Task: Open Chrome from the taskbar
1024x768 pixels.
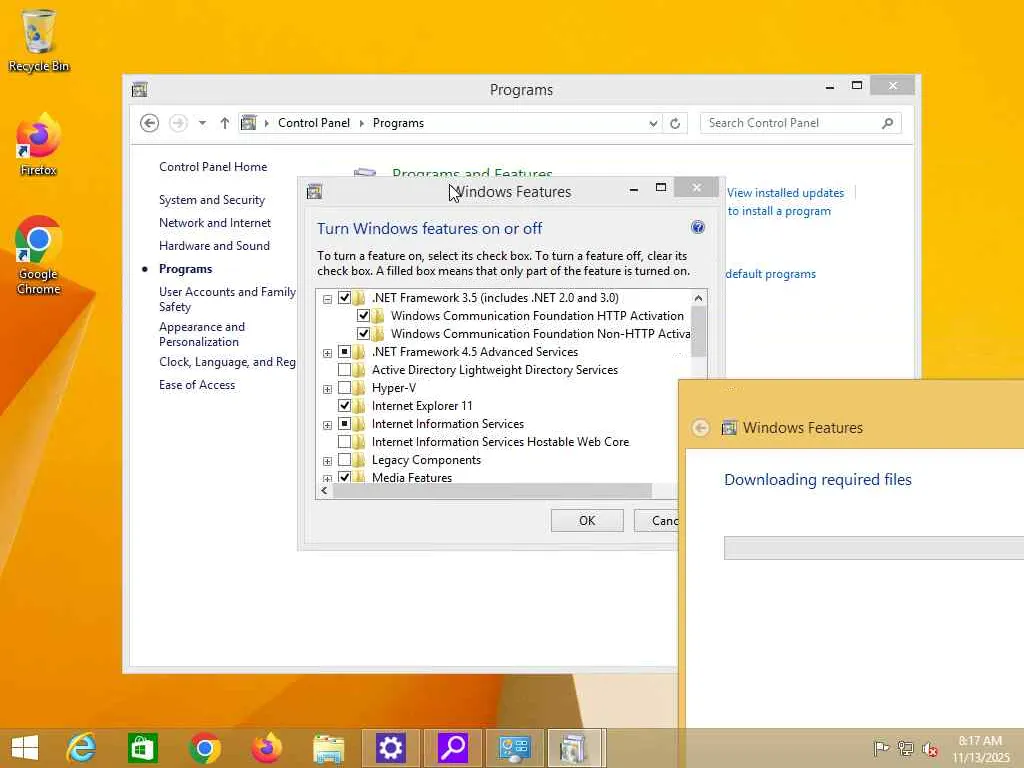Action: point(204,748)
